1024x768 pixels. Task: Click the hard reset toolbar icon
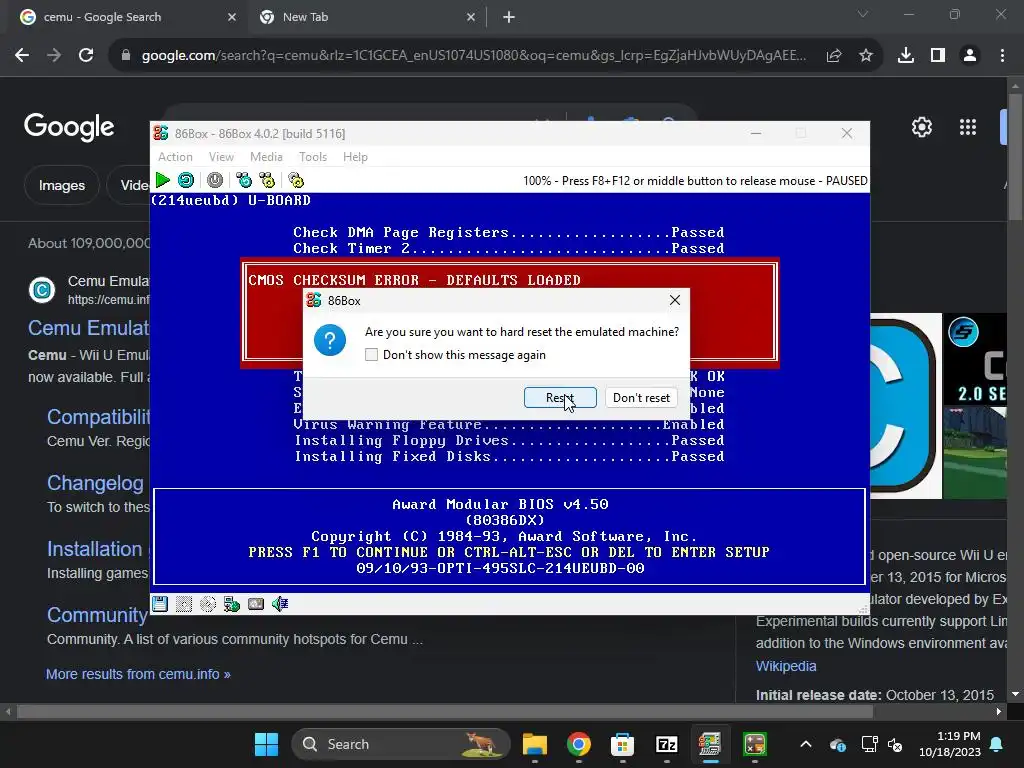click(186, 180)
